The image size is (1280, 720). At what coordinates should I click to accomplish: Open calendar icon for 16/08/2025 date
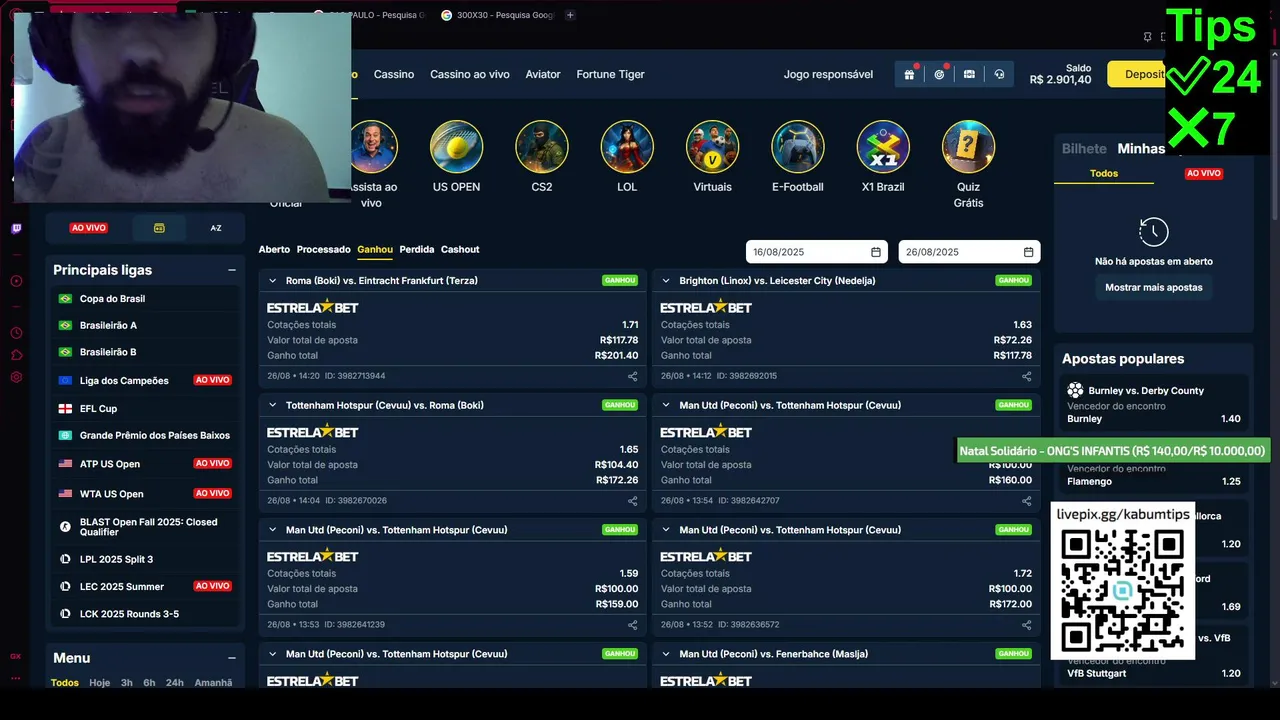click(x=876, y=252)
